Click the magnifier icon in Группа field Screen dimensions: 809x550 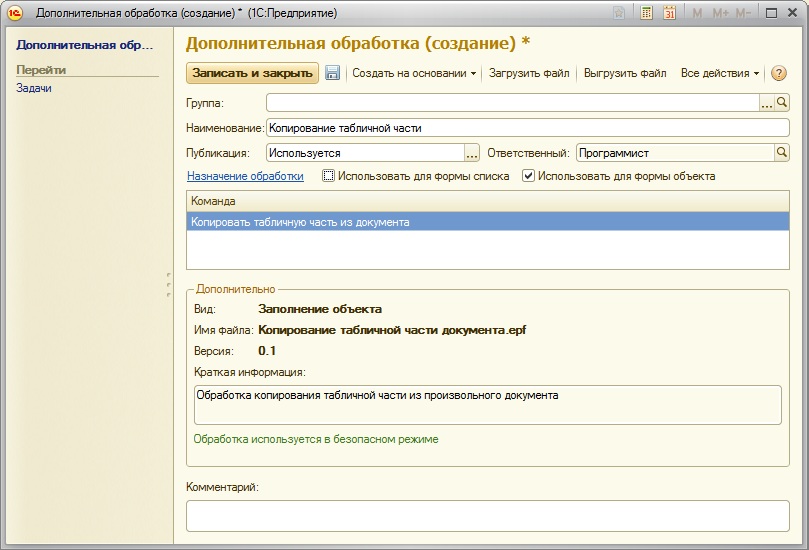coord(783,102)
